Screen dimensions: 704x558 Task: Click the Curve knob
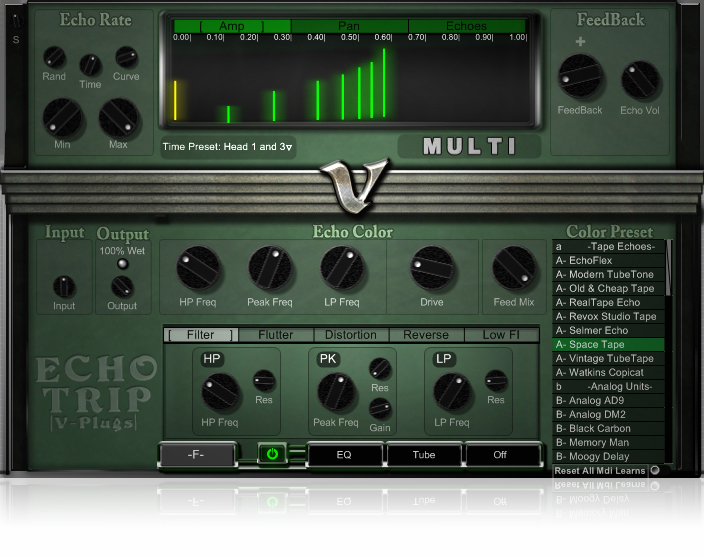click(x=126, y=57)
